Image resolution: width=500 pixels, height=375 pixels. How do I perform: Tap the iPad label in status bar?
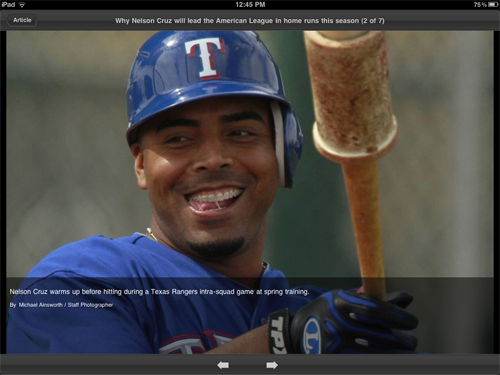coord(8,5)
